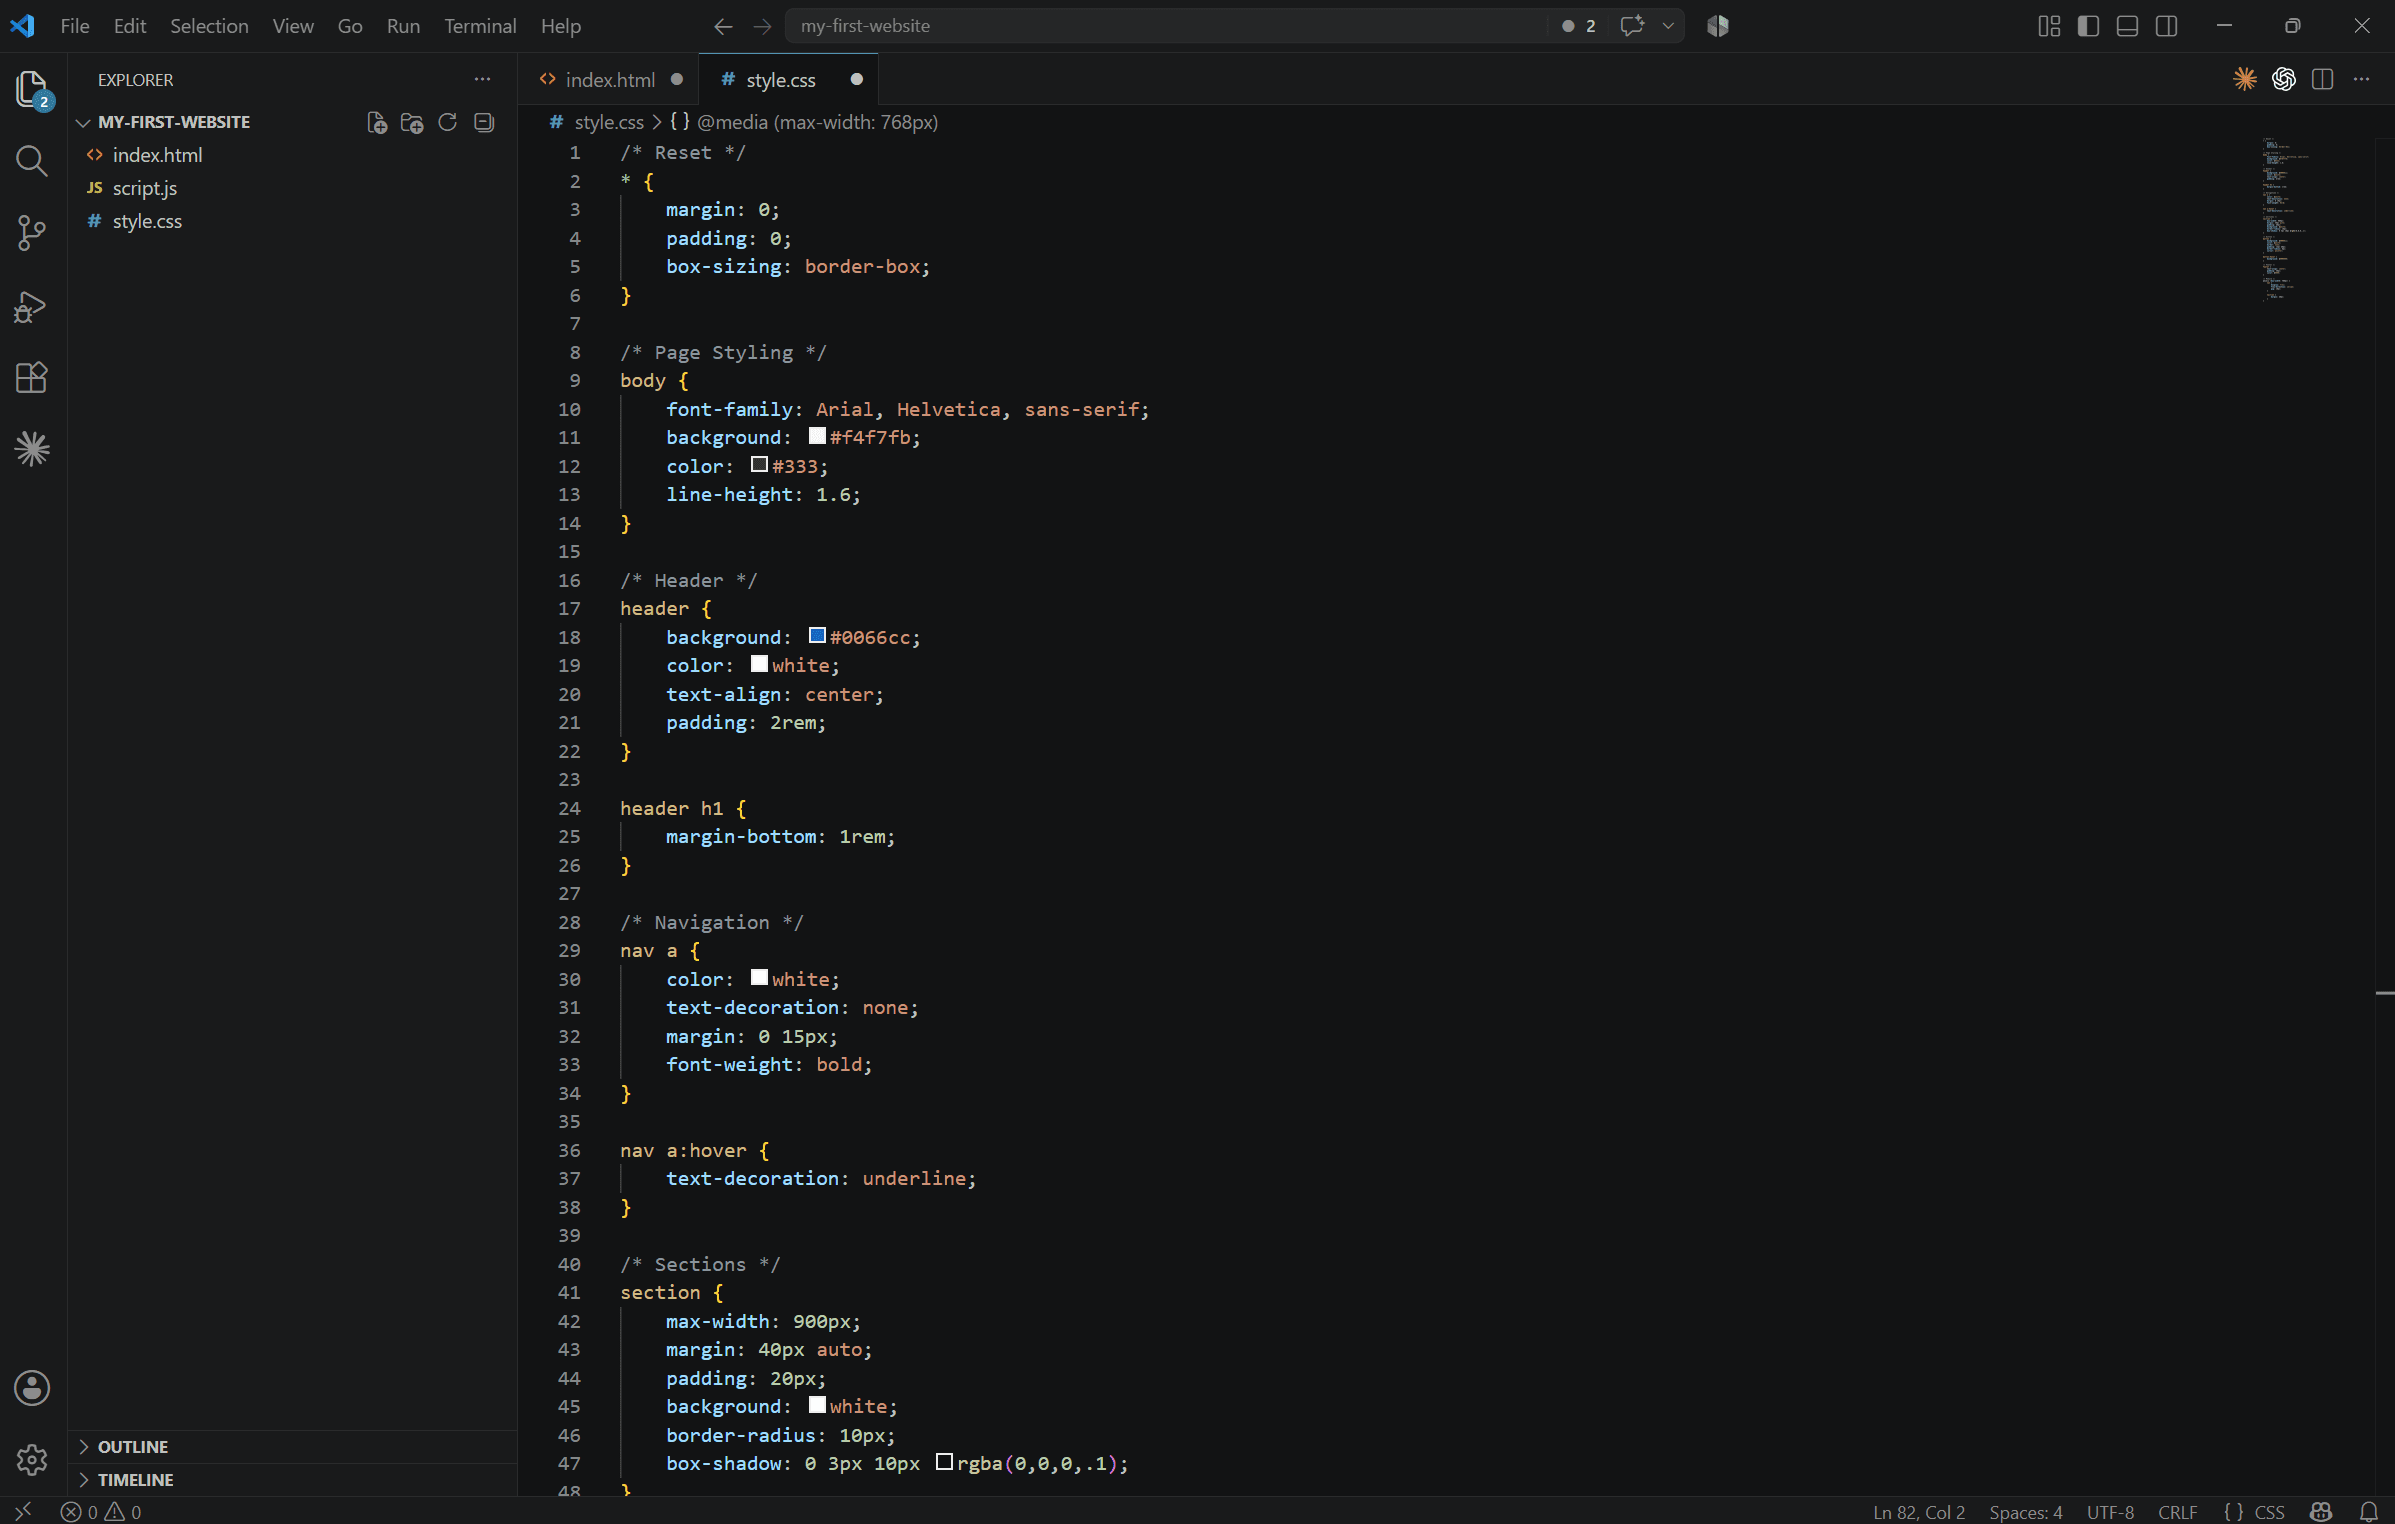Click the minimap code preview
This screenshot has height=1524, width=2395.
pyautogui.click(x=2286, y=218)
